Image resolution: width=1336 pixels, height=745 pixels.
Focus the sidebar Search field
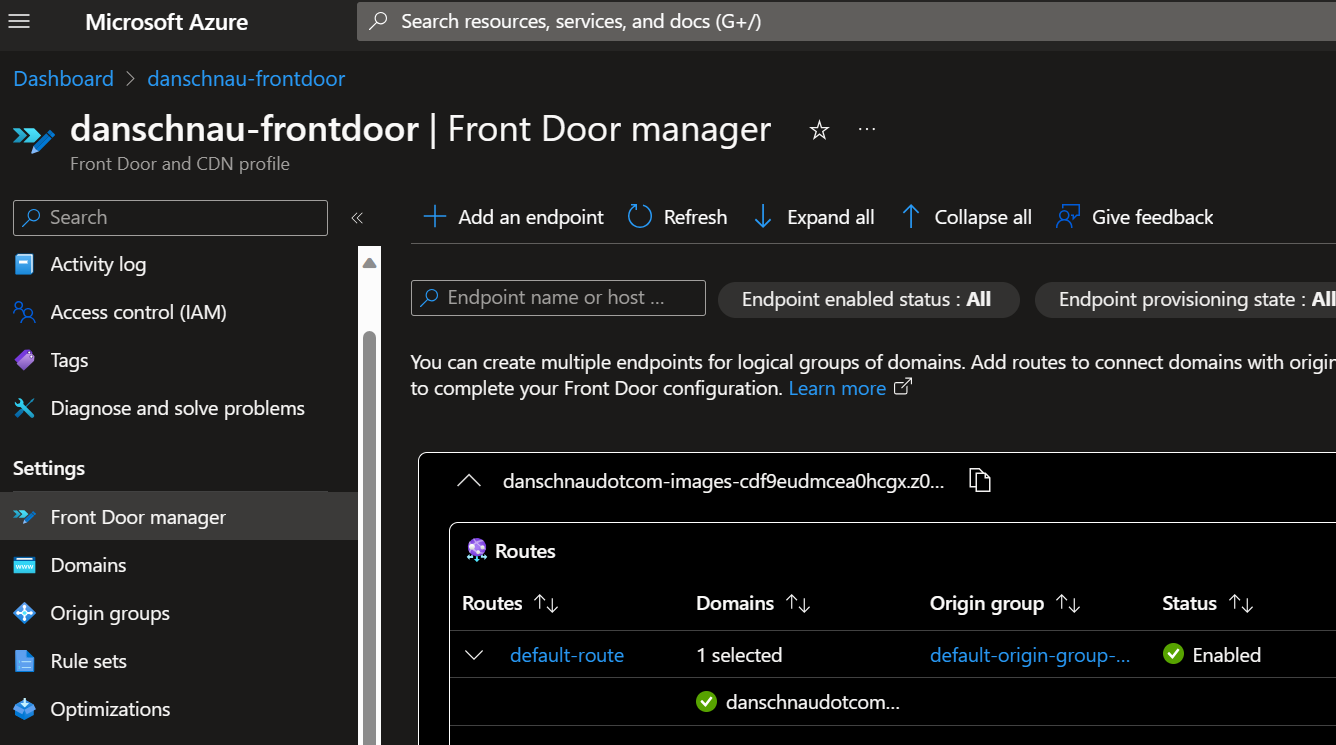(x=170, y=218)
